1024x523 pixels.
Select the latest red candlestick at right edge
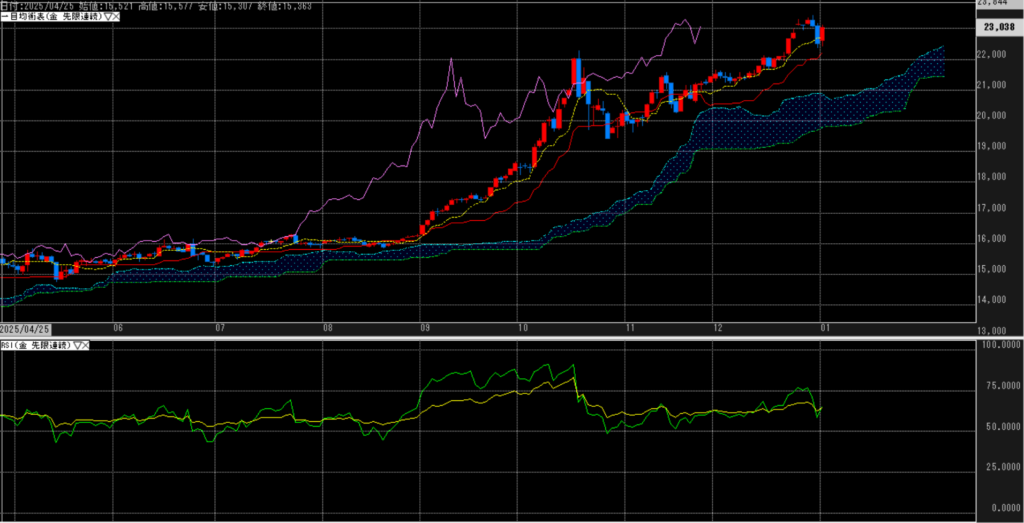pos(822,36)
